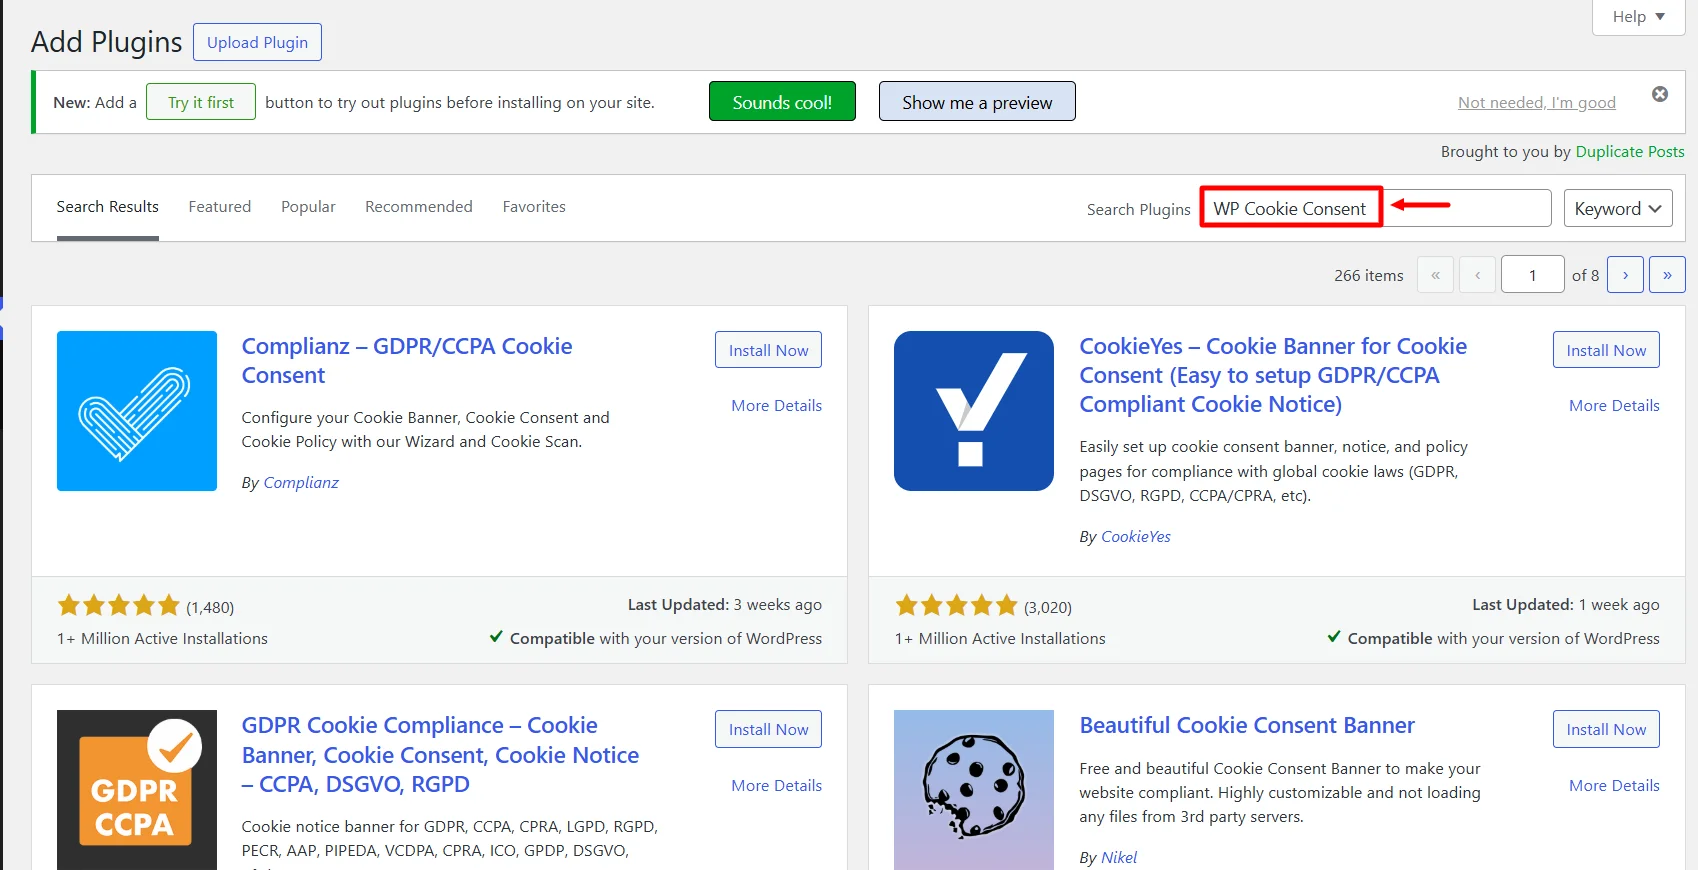Install the Complianz plugin

[x=768, y=350]
